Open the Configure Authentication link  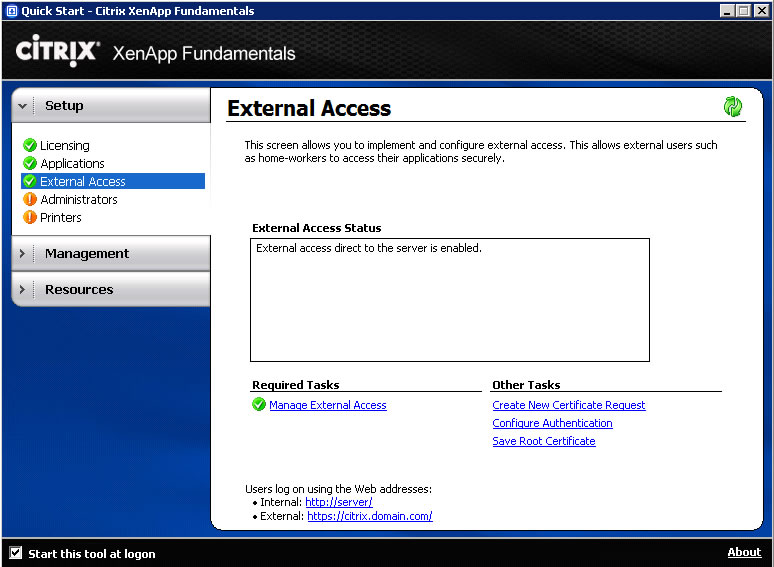[x=552, y=423]
